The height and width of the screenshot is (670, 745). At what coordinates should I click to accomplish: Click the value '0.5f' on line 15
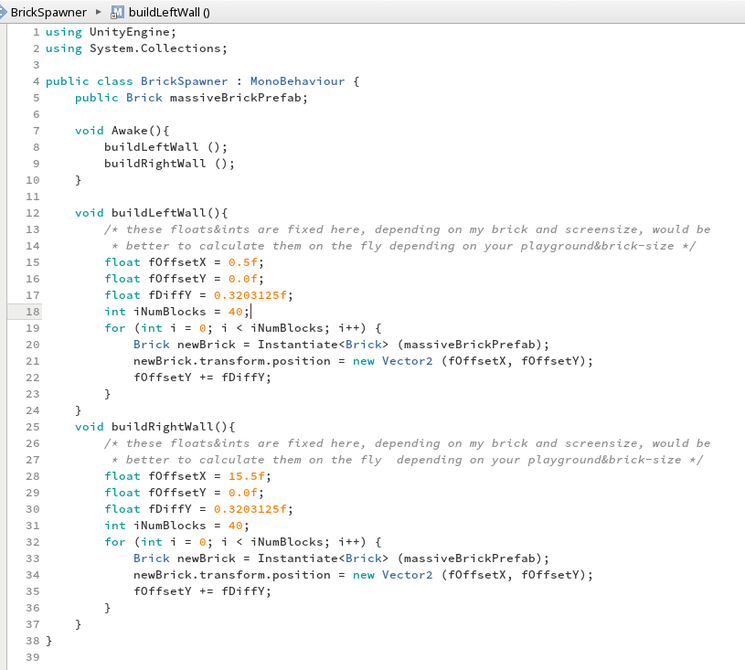click(x=242, y=262)
